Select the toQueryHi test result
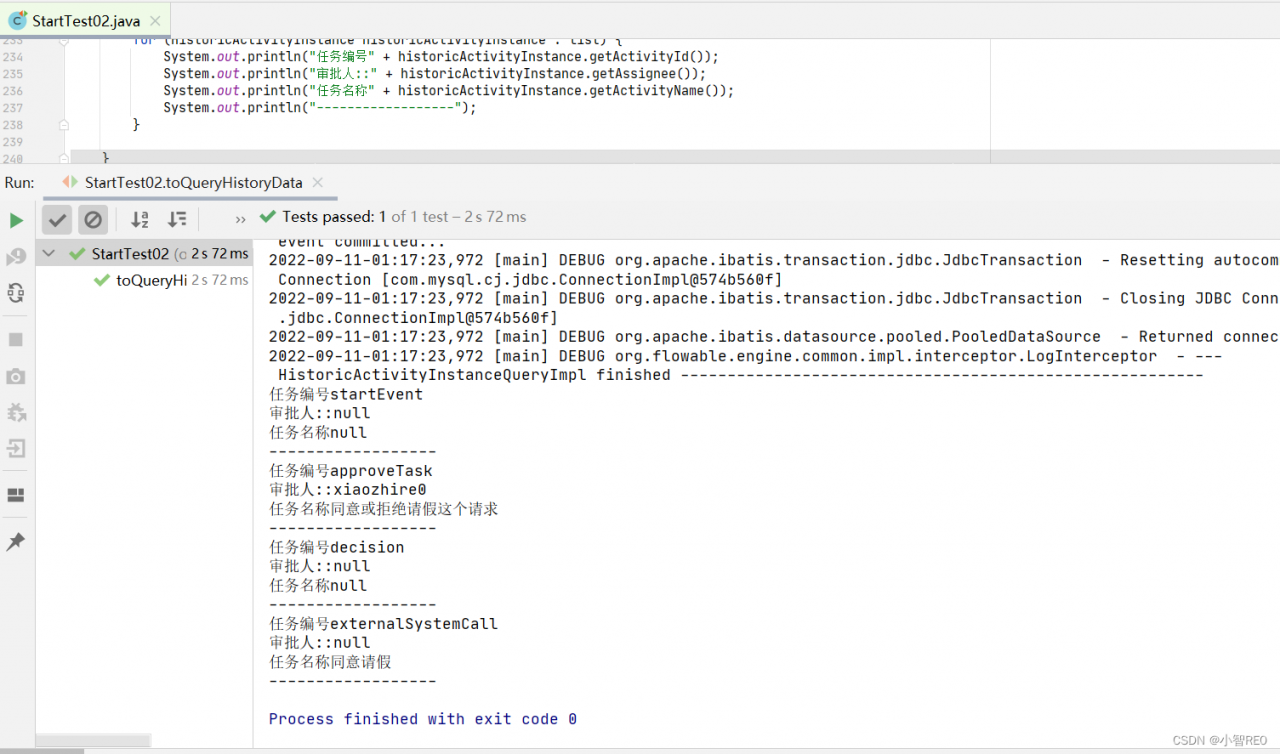The image size is (1280, 754). 150,280
